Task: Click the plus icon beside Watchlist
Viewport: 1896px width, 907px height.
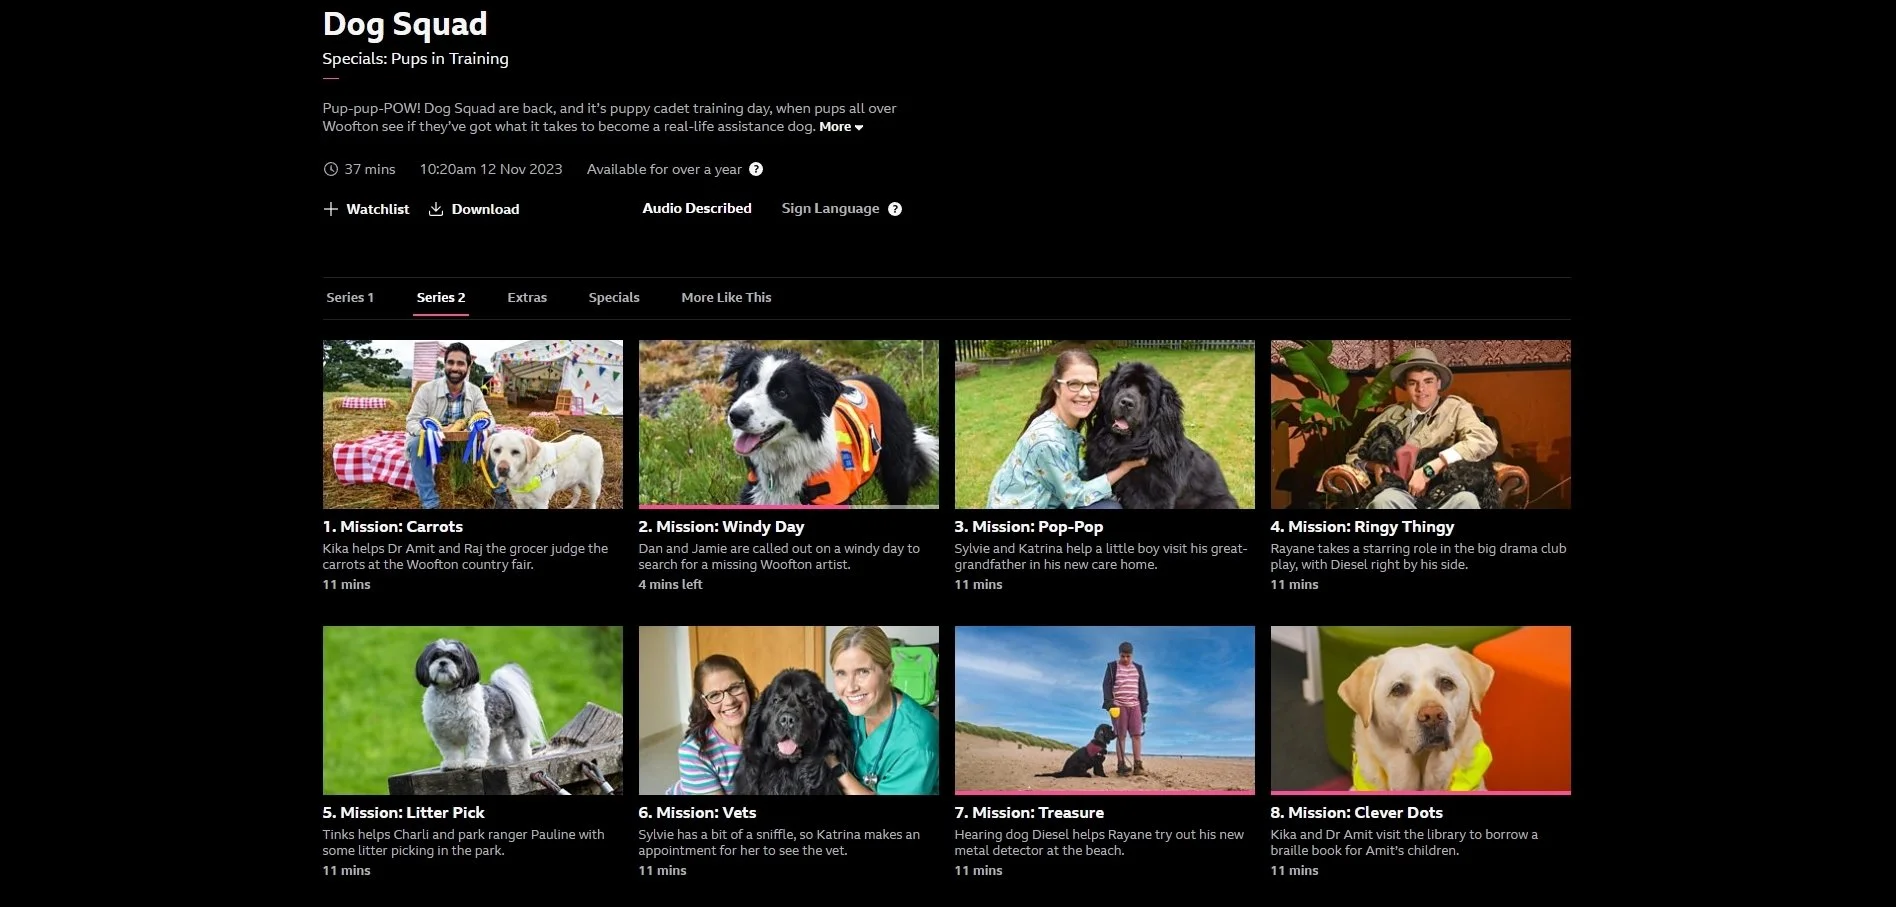Action: point(331,209)
